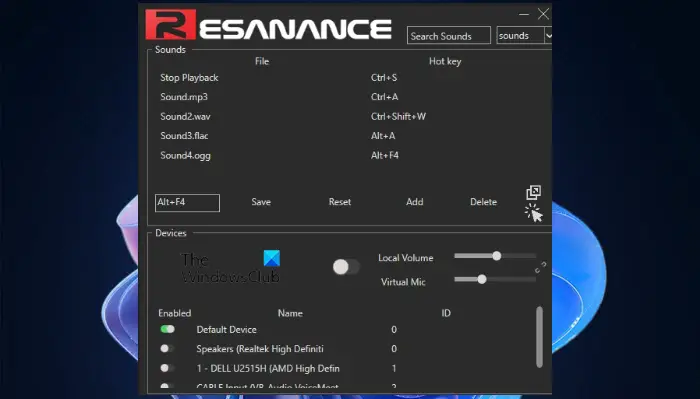Click the Ctrl+Shift+W hotkey cell
This screenshot has height=399, width=700.
(x=398, y=116)
